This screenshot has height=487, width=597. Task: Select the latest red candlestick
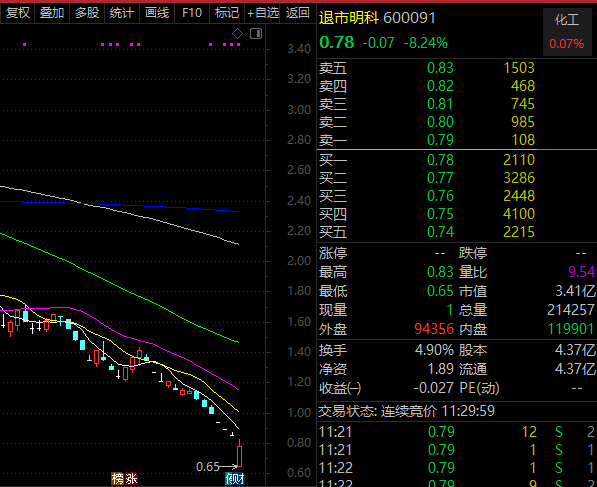(239, 453)
